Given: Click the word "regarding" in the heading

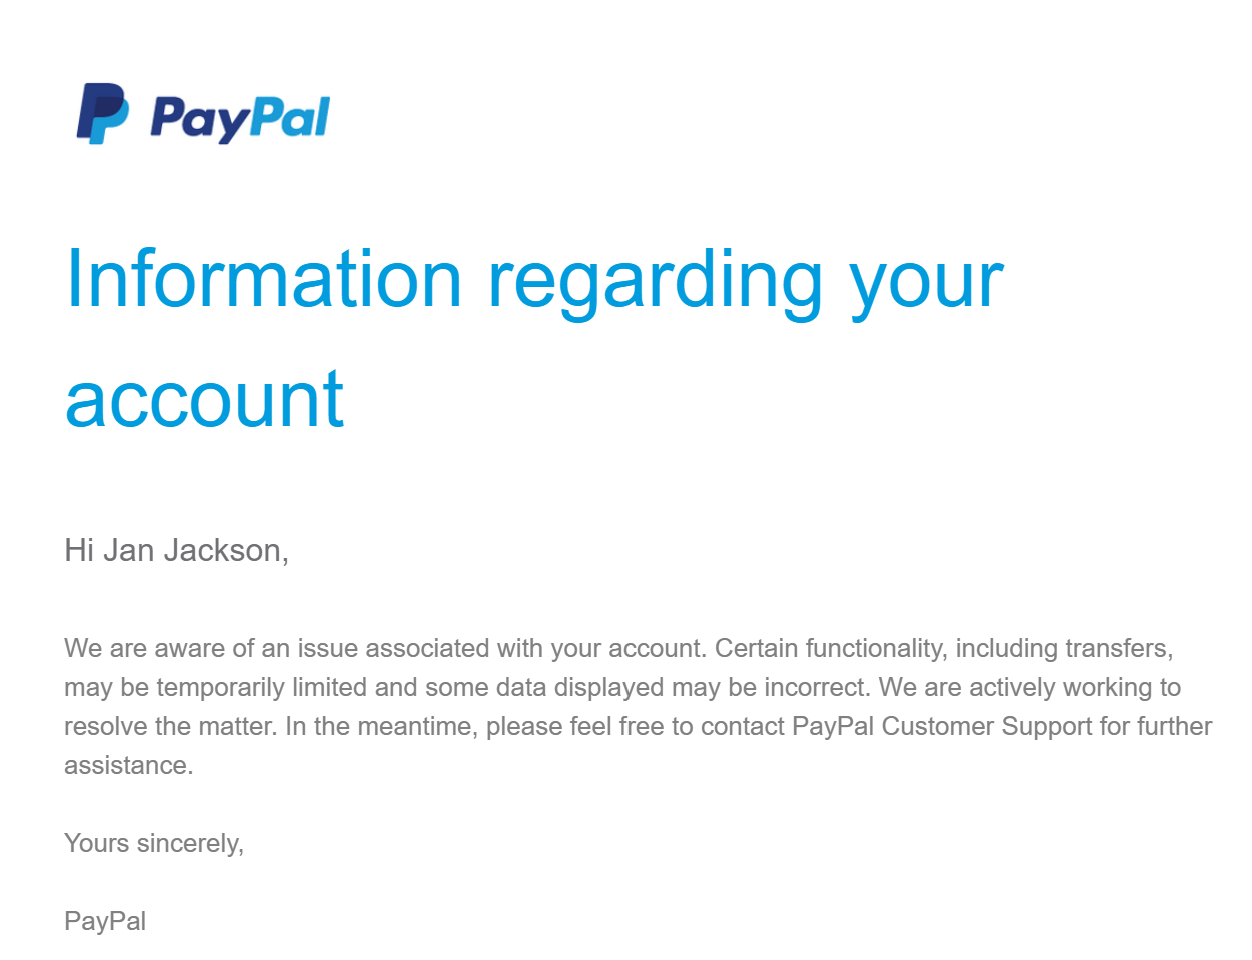Looking at the screenshot, I should [x=655, y=279].
